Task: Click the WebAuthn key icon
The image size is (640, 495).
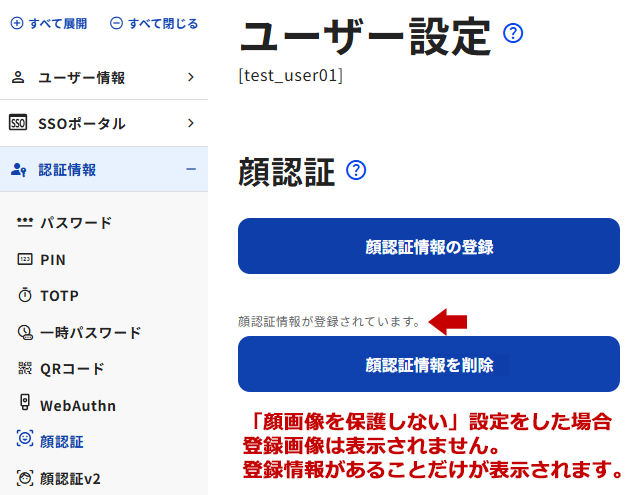Action: (25, 405)
